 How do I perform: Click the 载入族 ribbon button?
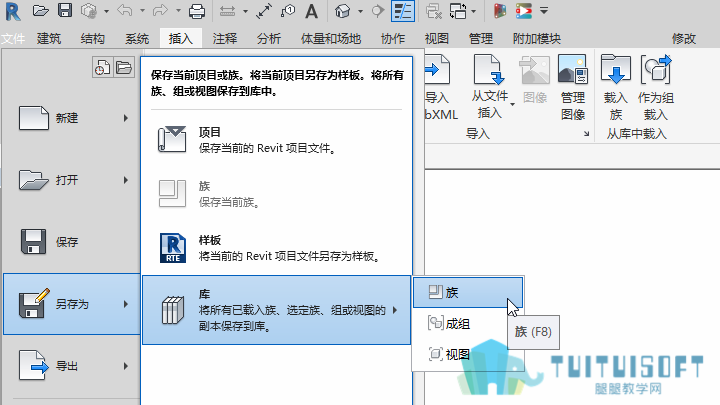[615, 88]
